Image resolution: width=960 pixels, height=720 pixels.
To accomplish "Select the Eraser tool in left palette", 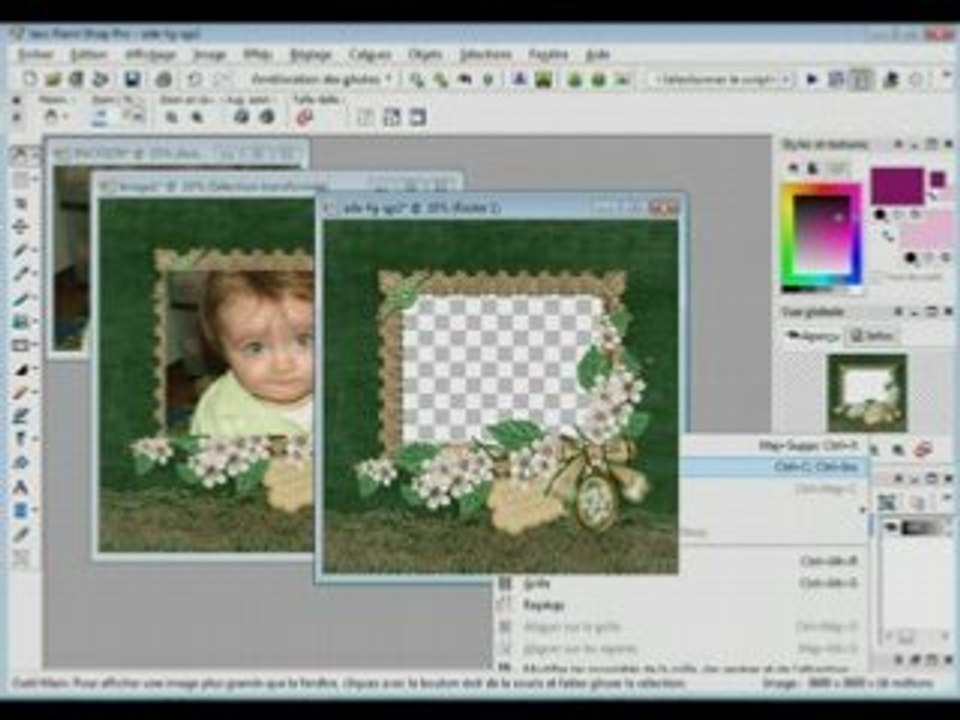I will (x=20, y=392).
